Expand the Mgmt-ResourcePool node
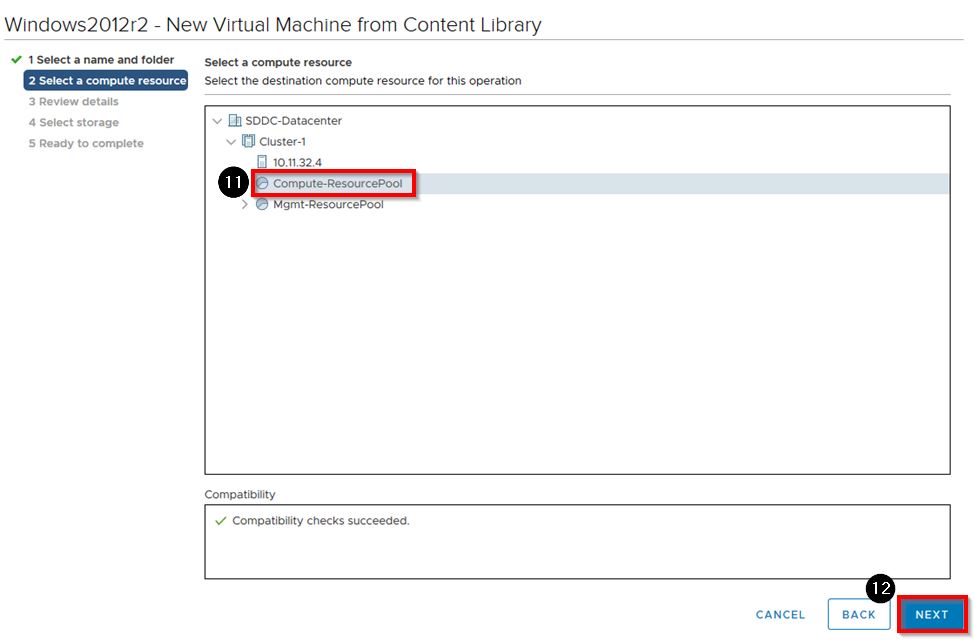The height and width of the screenshot is (642, 975). (x=244, y=204)
